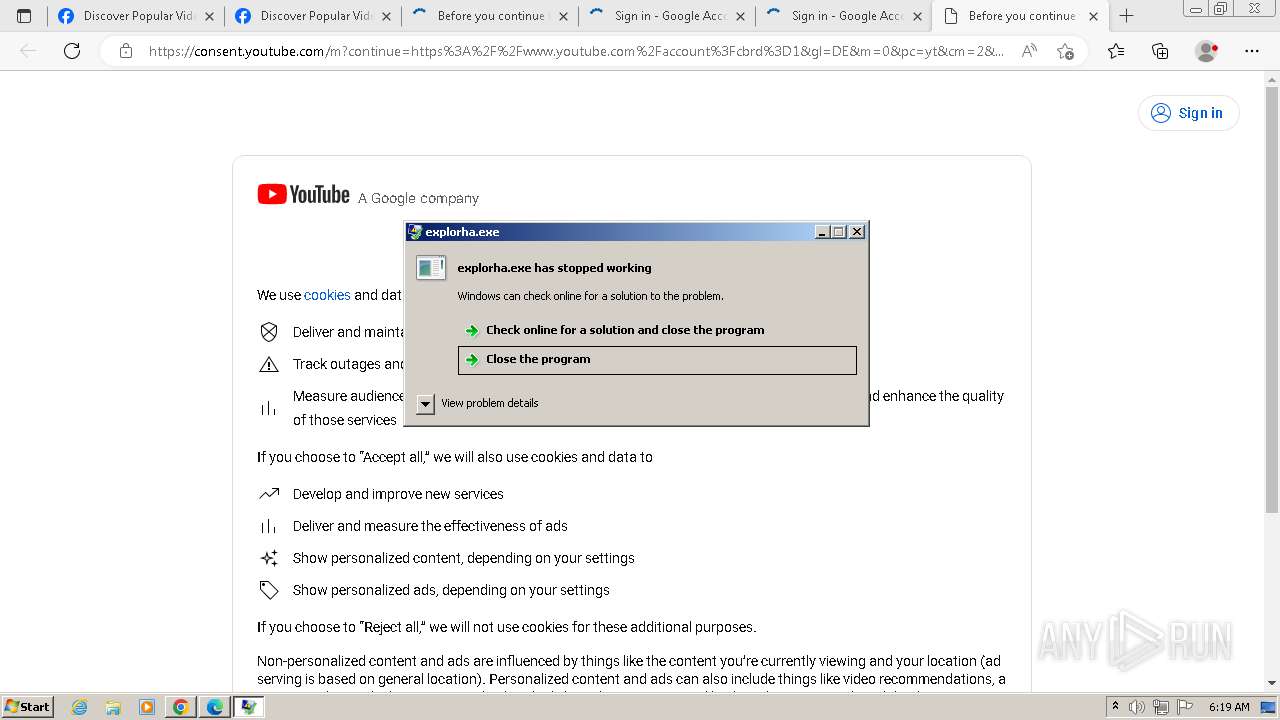1280x720 pixels.
Task: Open the browser profile avatar
Action: (1207, 51)
